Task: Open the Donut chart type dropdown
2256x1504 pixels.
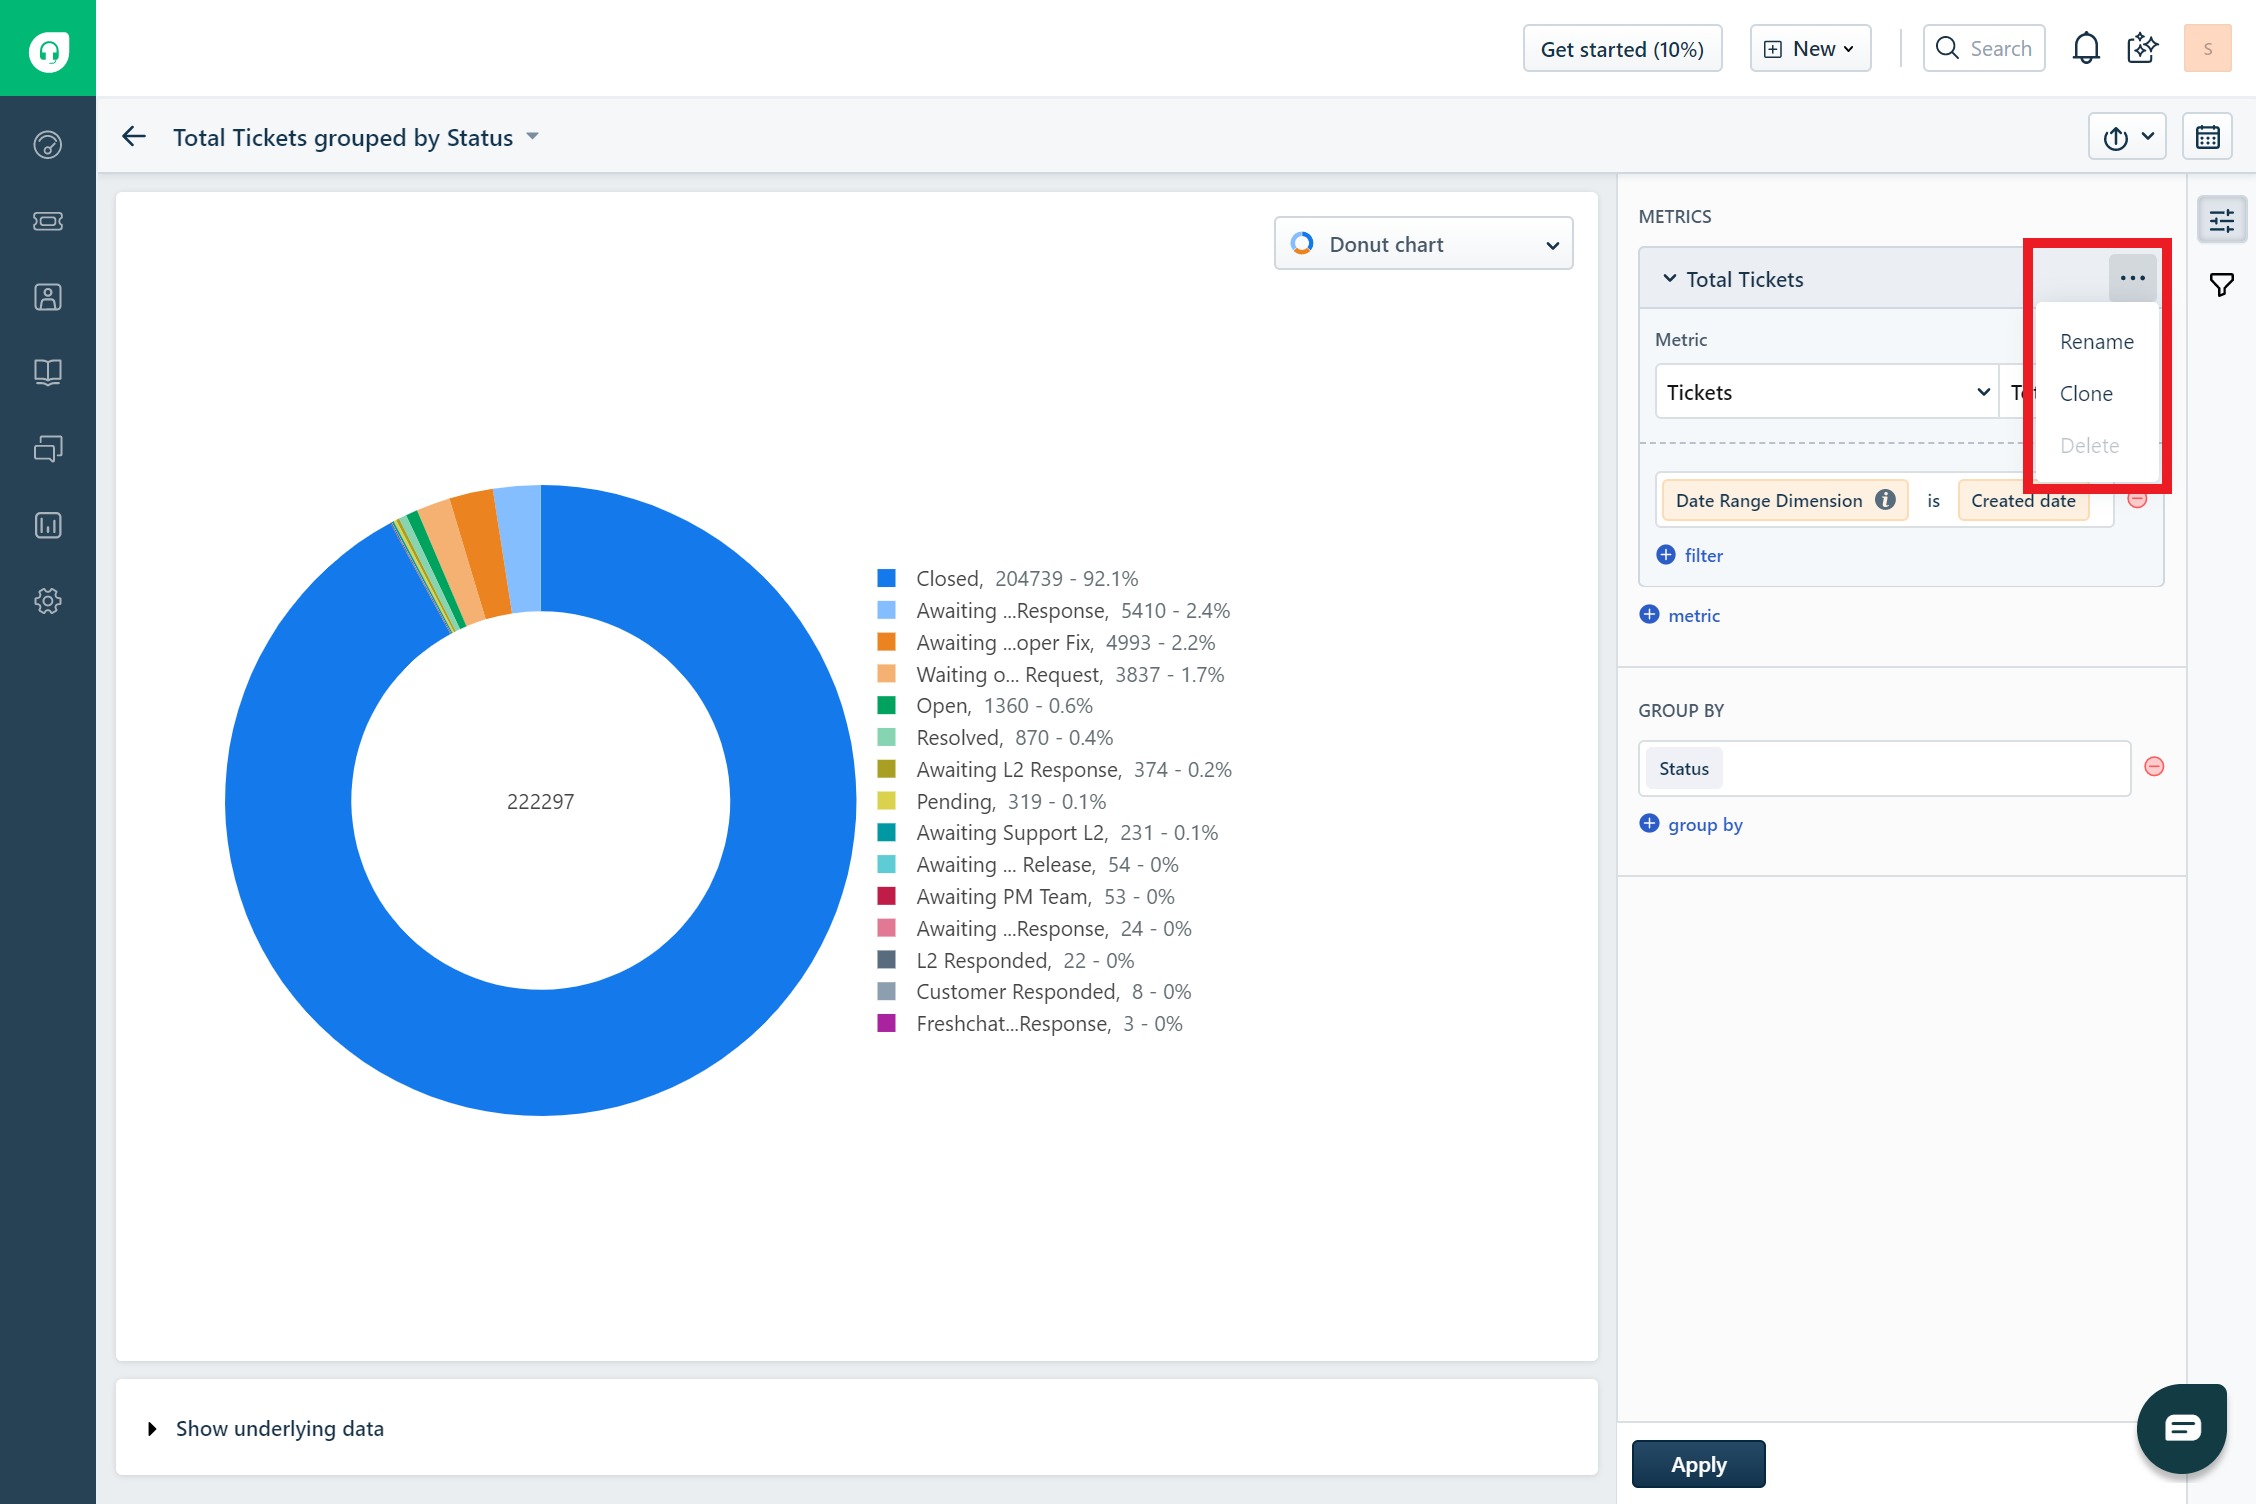Action: click(1422, 244)
